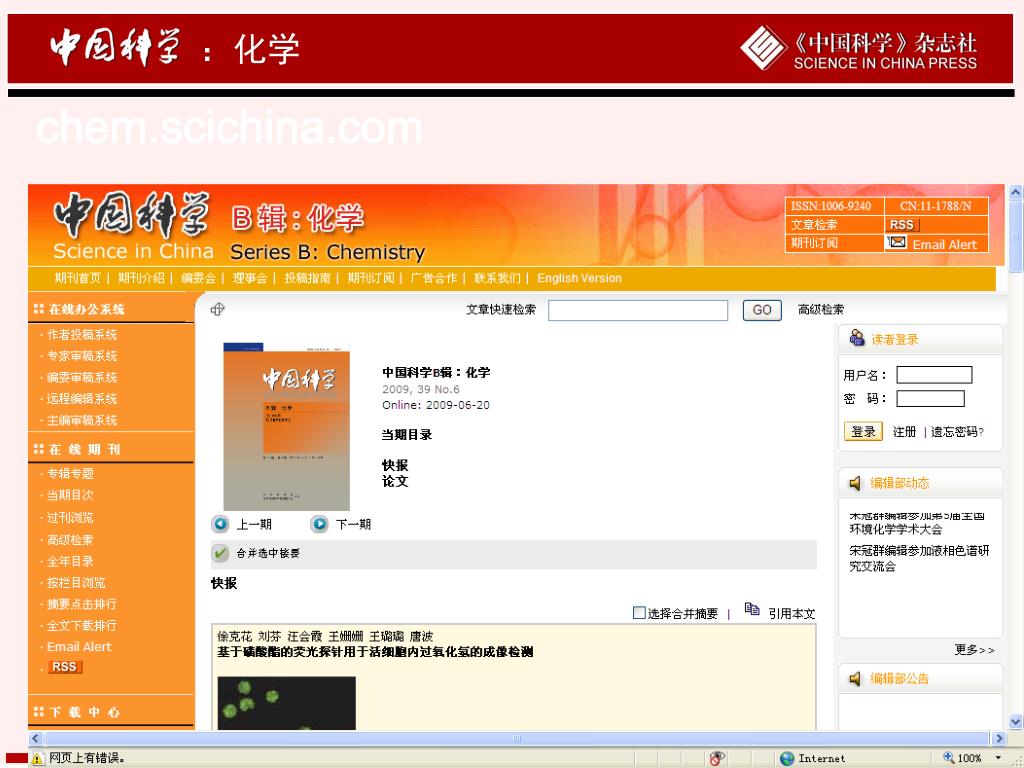Click the crosshair icon left of the search bar
This screenshot has width=1024, height=768.
217,310
